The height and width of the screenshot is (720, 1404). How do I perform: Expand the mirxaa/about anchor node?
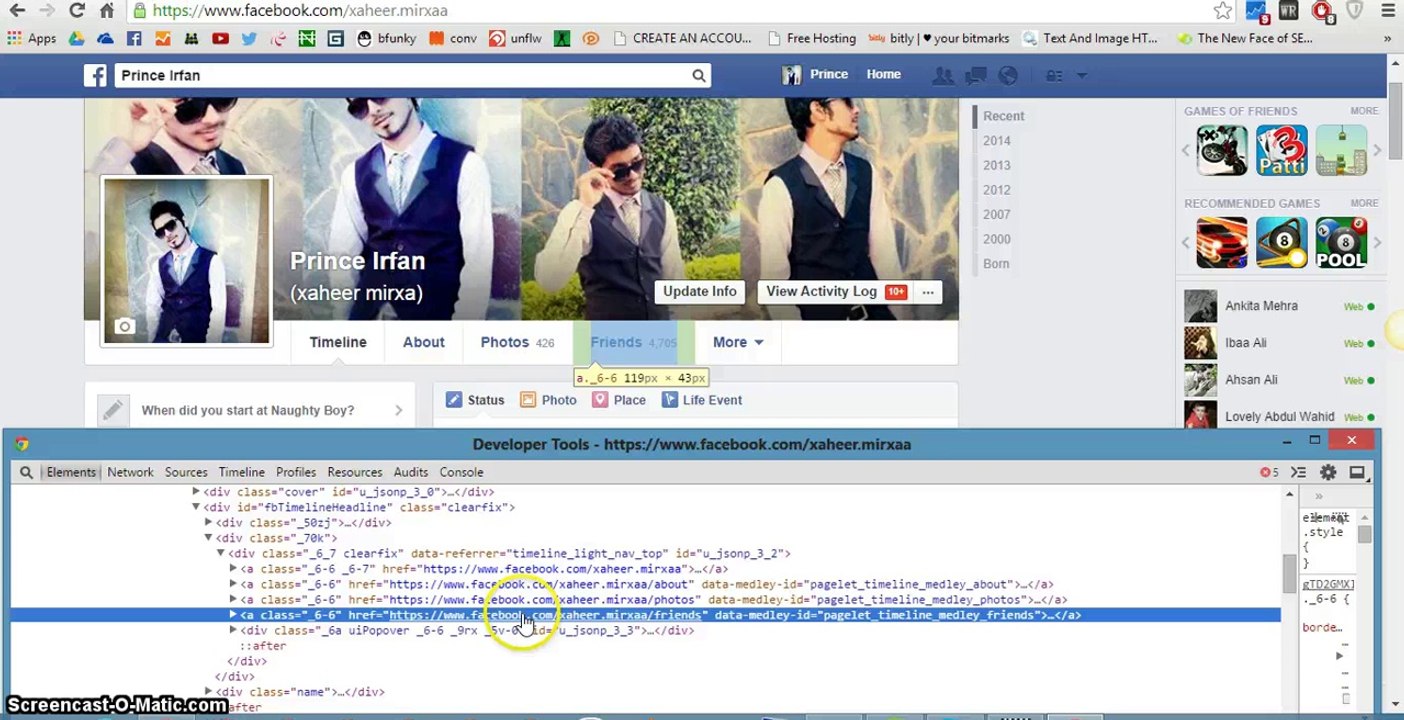(x=233, y=584)
